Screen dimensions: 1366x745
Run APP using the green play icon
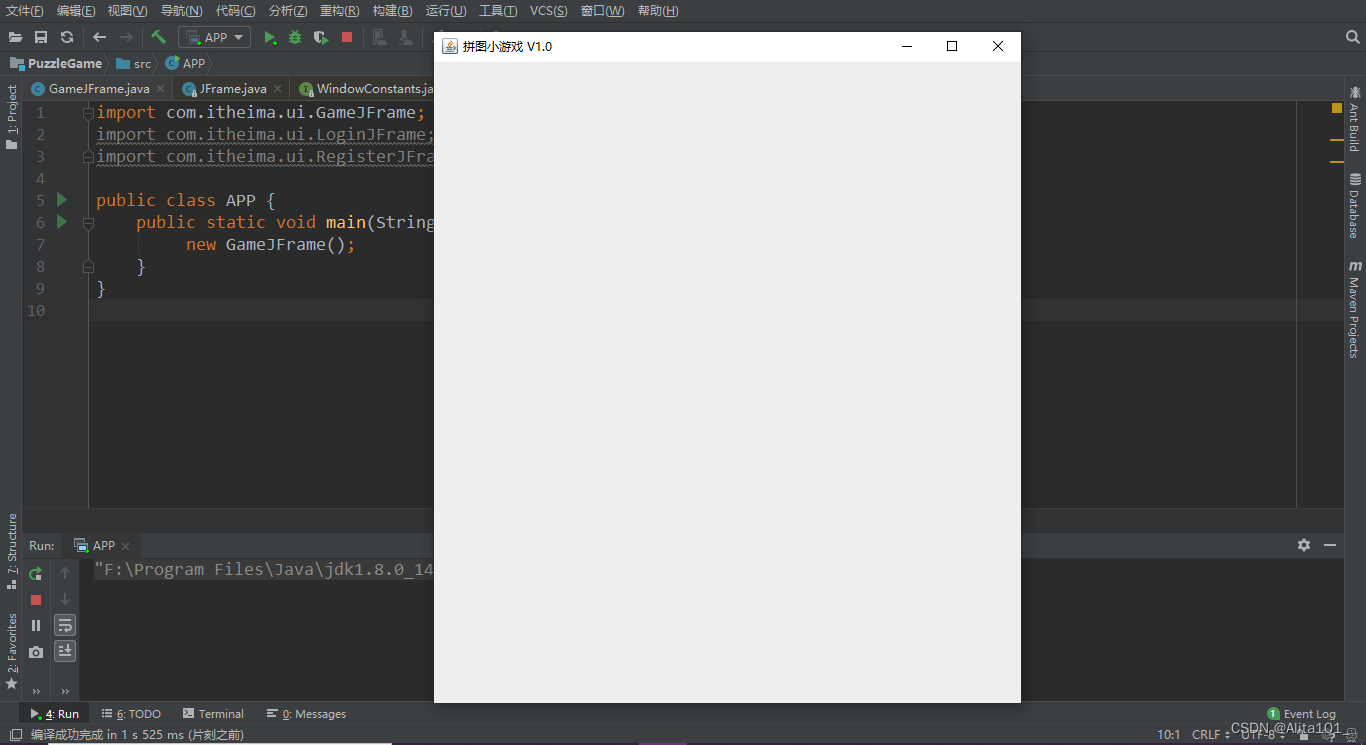pyautogui.click(x=270, y=37)
